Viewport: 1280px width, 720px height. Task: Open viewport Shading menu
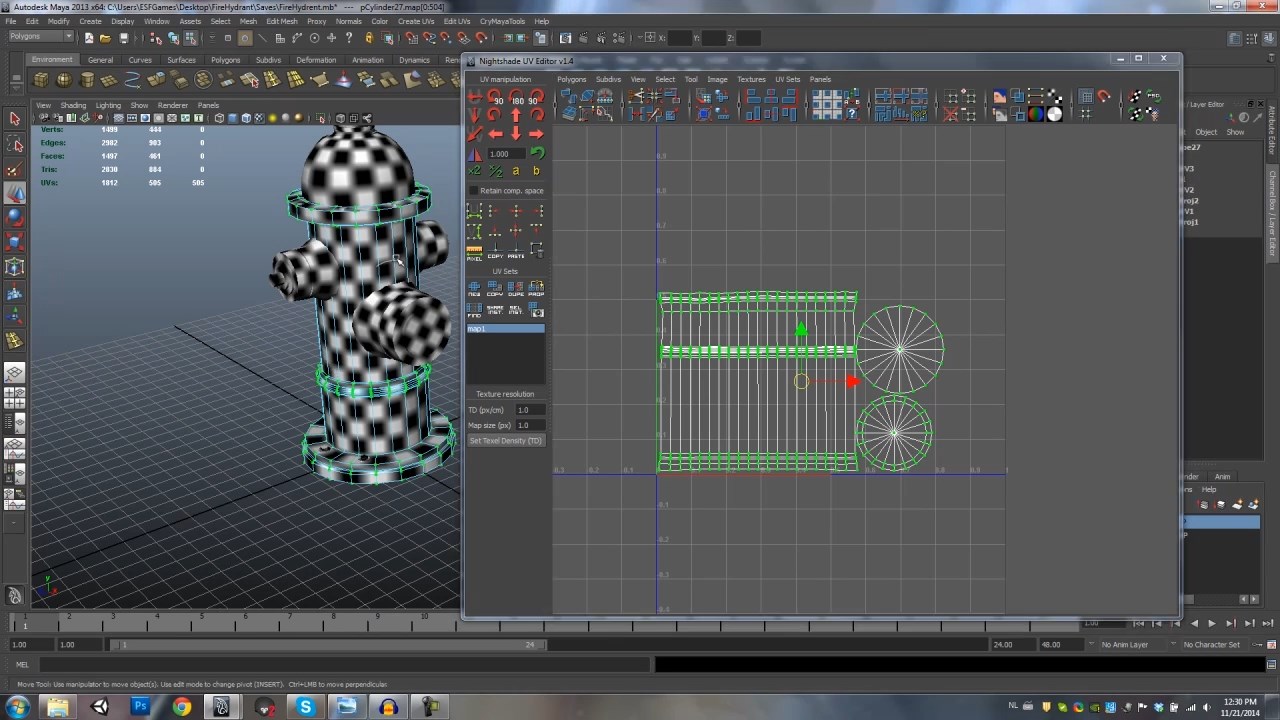[x=73, y=105]
